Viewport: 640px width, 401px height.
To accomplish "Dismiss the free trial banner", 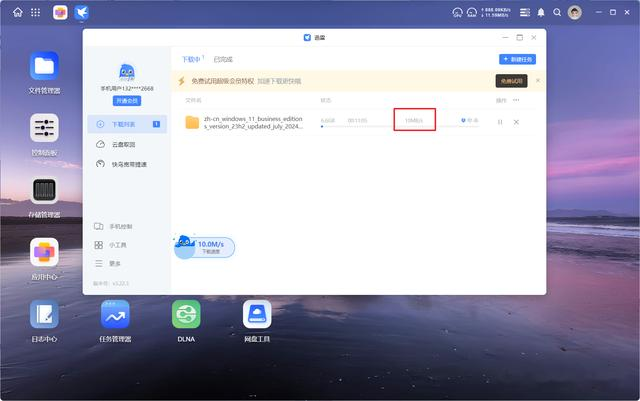I will pos(538,80).
